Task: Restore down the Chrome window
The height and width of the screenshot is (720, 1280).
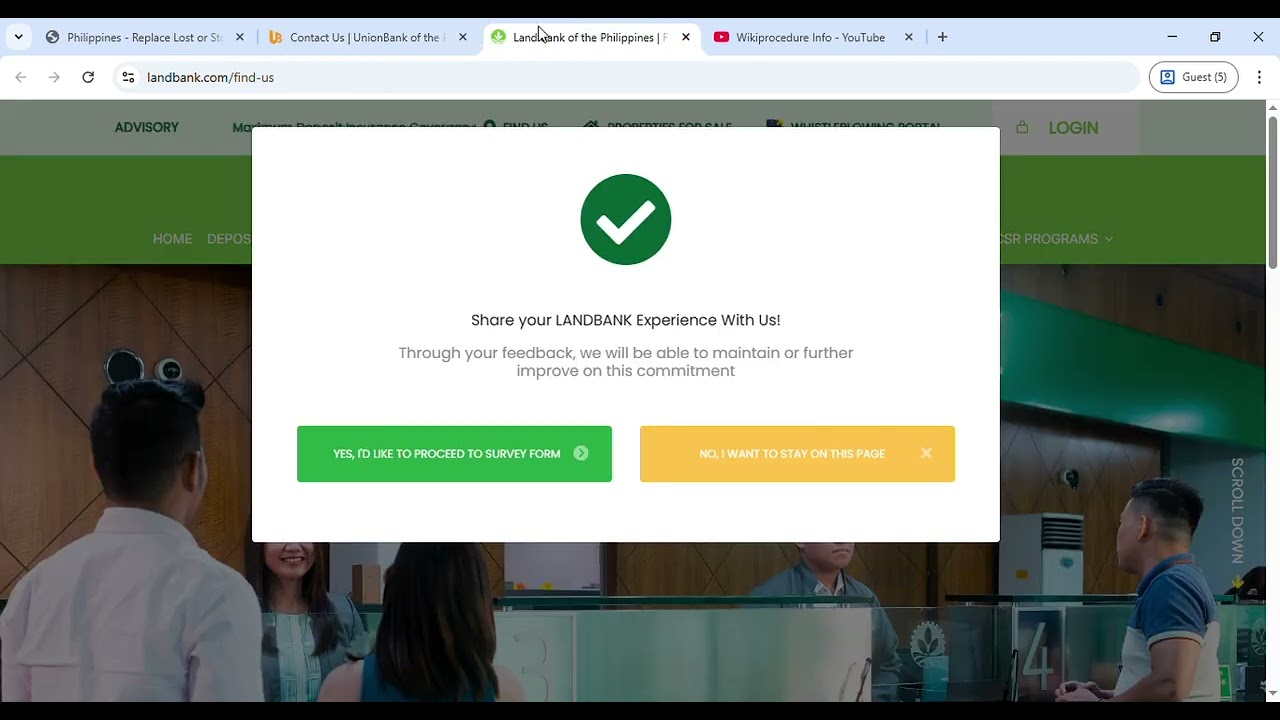Action: point(1215,37)
